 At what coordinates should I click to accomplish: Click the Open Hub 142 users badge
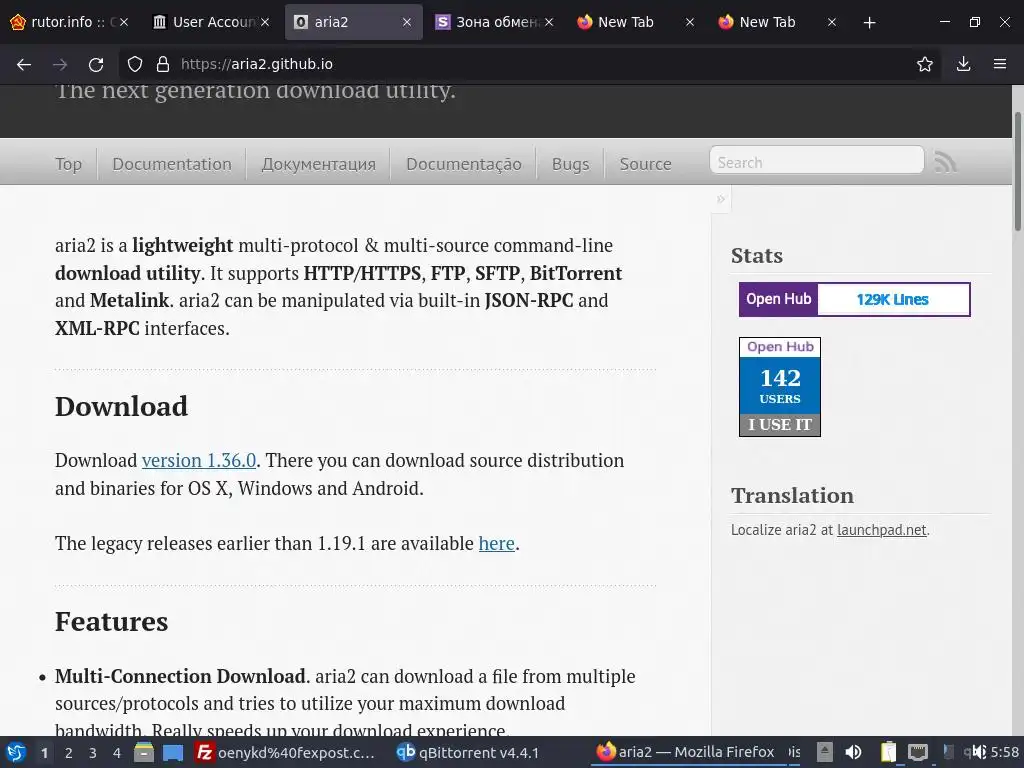pos(780,387)
